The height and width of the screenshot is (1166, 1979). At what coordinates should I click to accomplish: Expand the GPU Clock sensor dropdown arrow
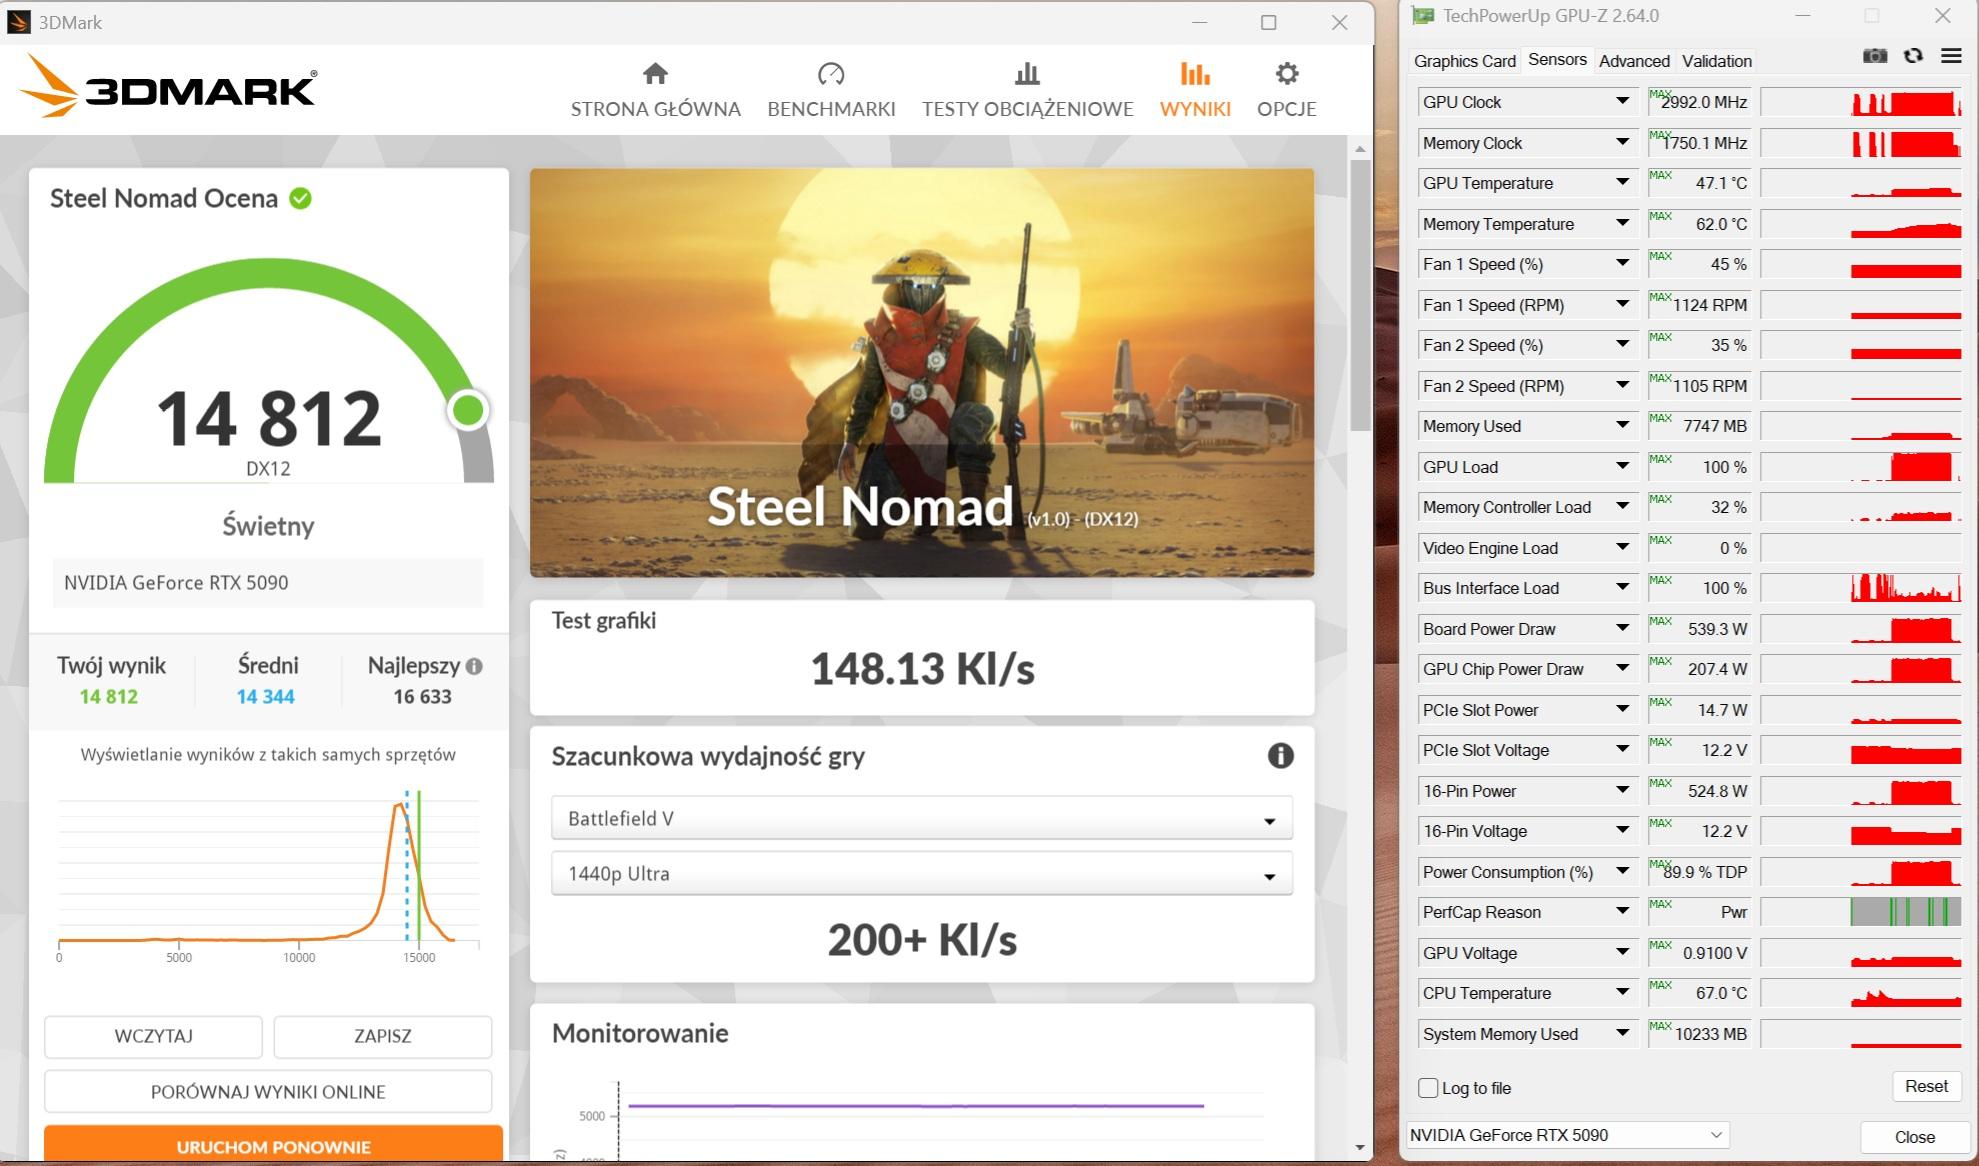(1622, 102)
